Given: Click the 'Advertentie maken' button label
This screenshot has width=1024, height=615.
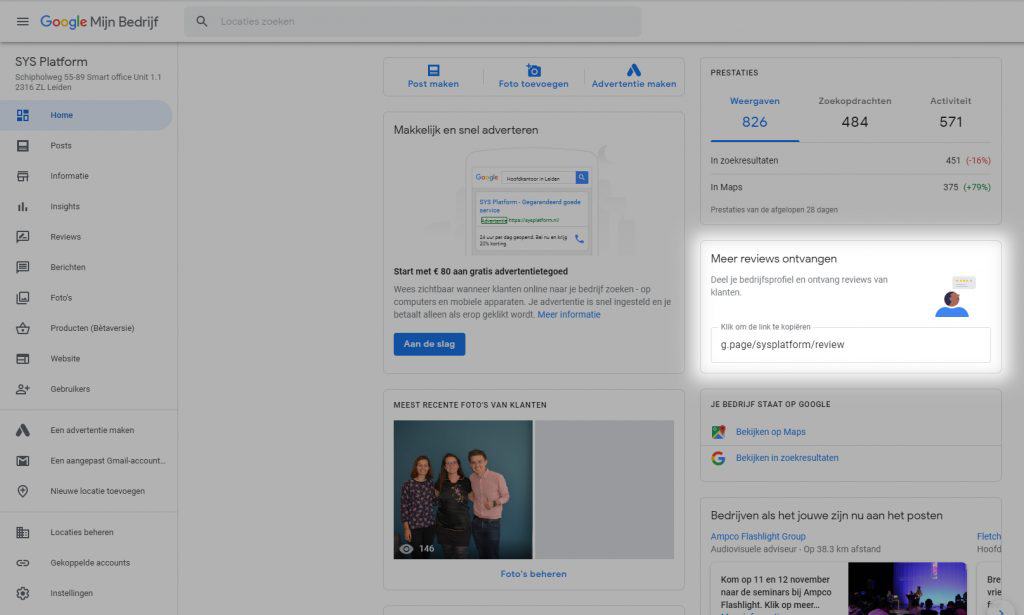Looking at the screenshot, I should [x=633, y=84].
